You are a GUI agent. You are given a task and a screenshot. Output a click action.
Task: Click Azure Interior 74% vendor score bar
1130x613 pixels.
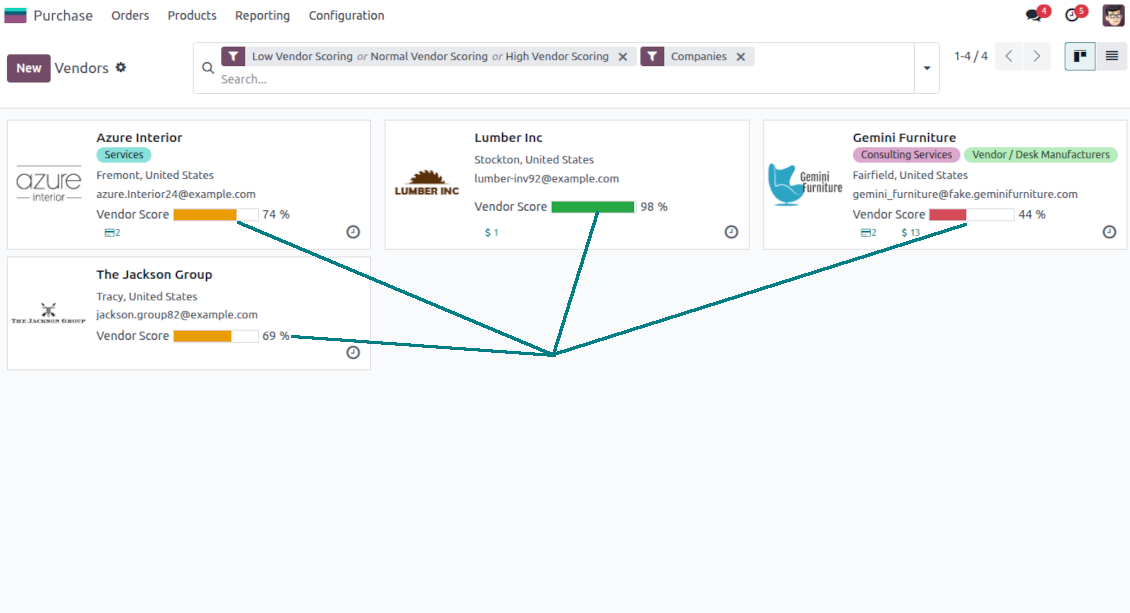point(215,215)
